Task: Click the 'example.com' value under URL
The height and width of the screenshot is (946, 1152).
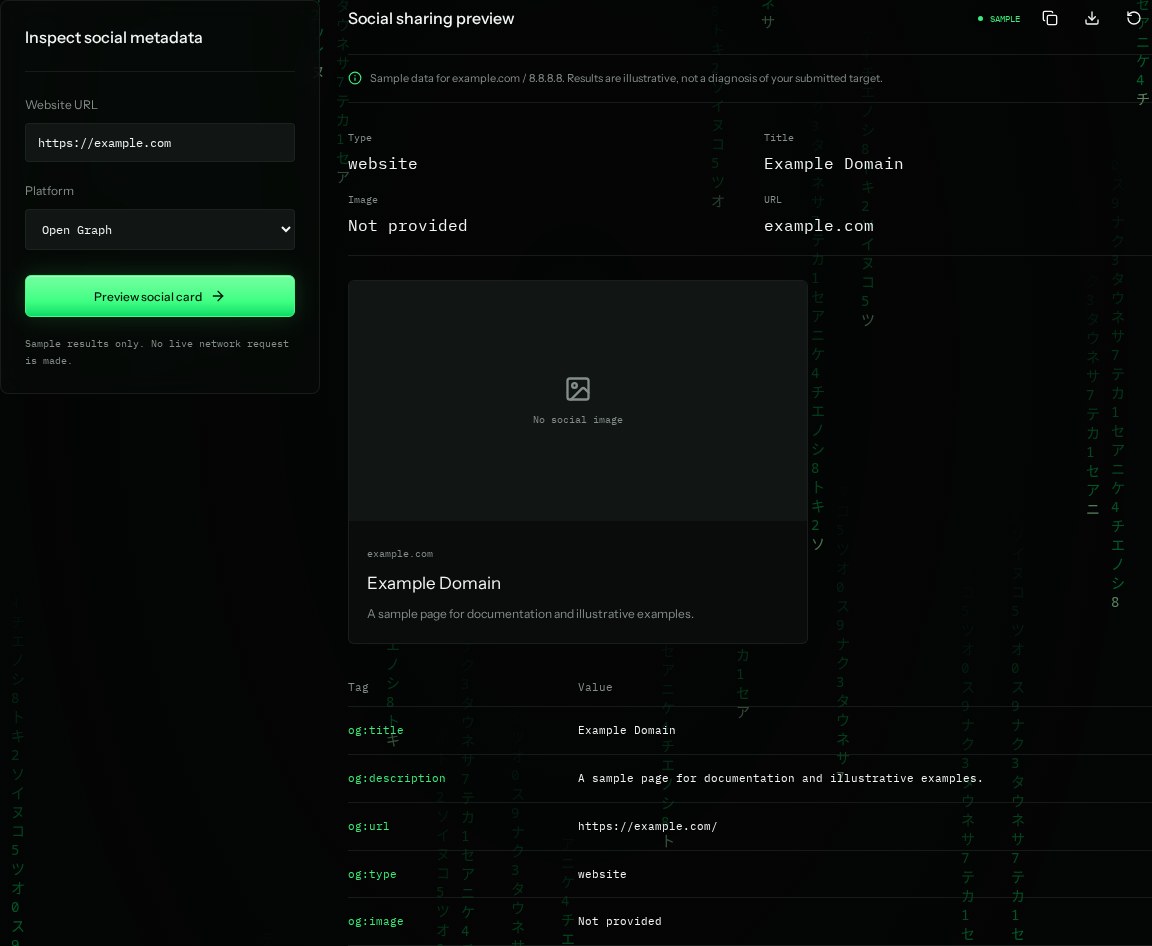Action: [x=818, y=225]
